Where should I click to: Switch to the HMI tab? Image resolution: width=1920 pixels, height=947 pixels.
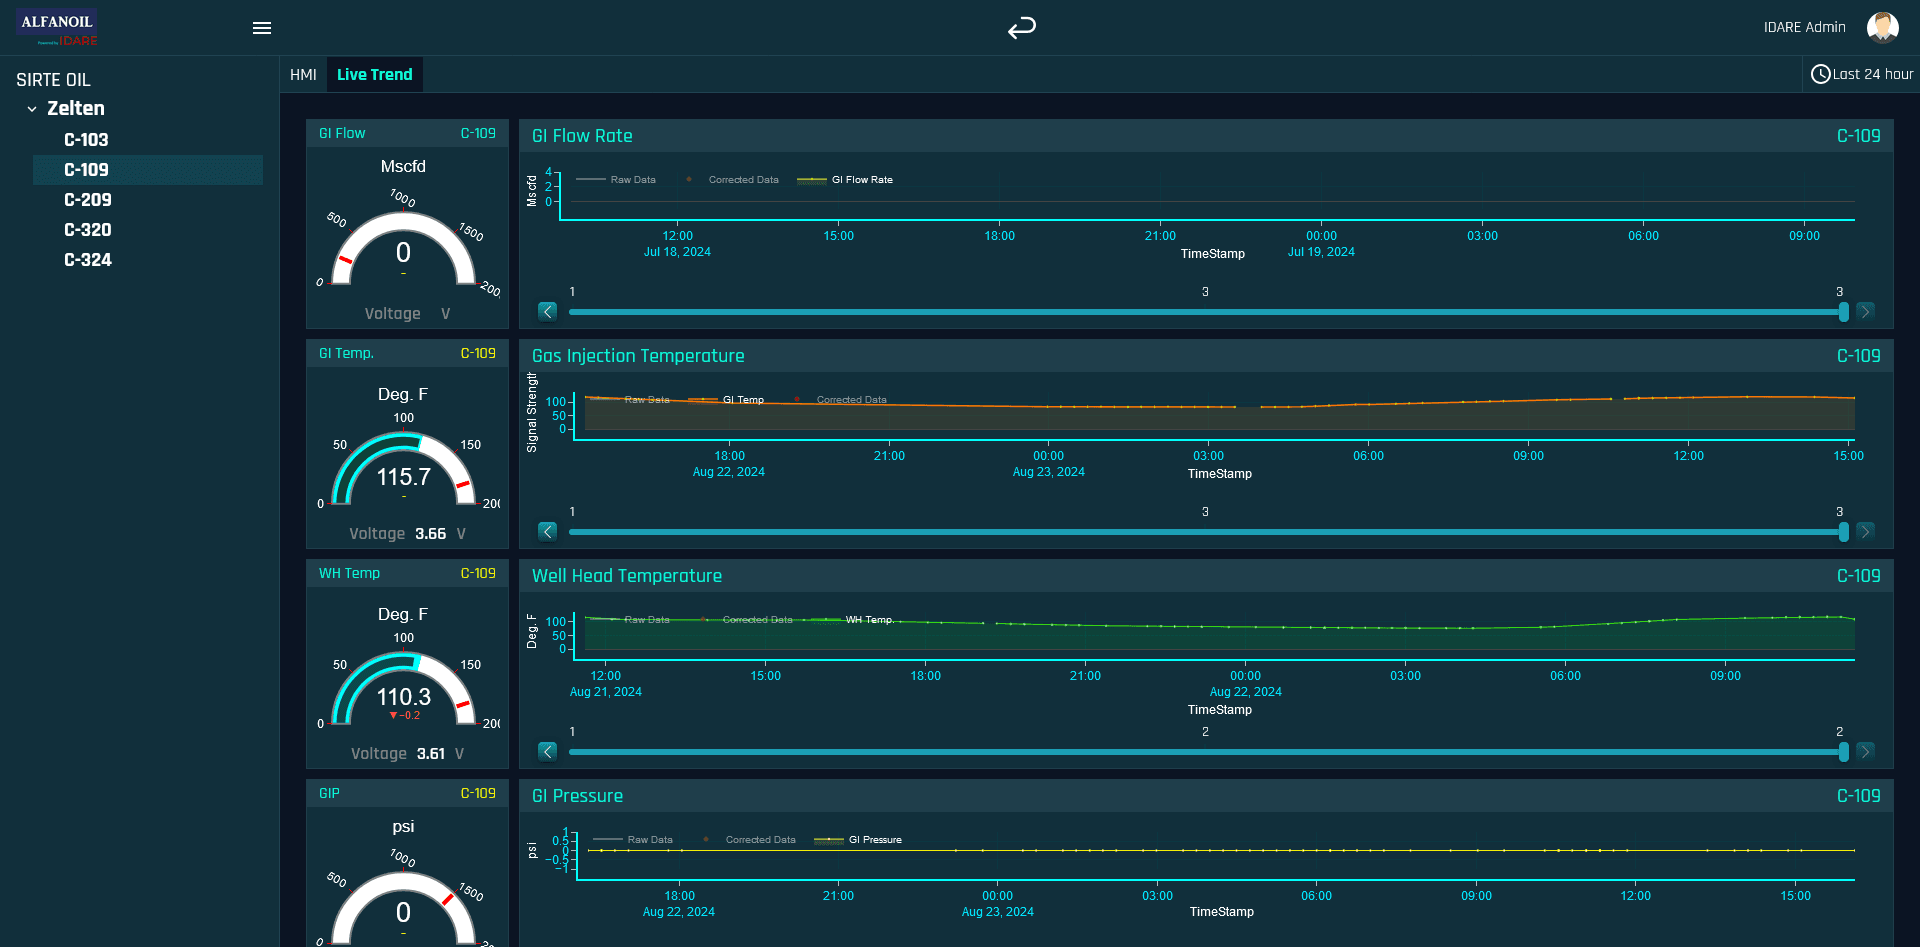point(303,75)
